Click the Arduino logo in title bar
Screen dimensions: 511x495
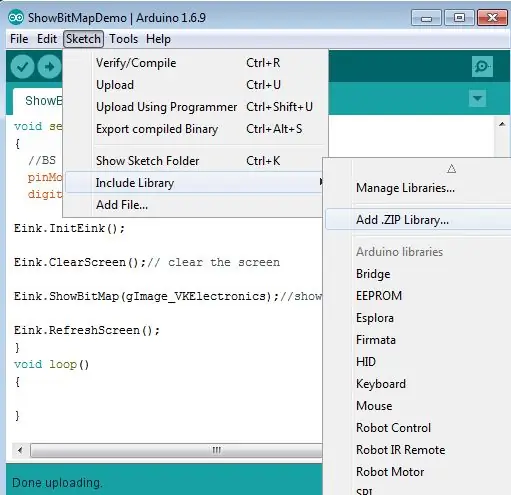click(16, 18)
